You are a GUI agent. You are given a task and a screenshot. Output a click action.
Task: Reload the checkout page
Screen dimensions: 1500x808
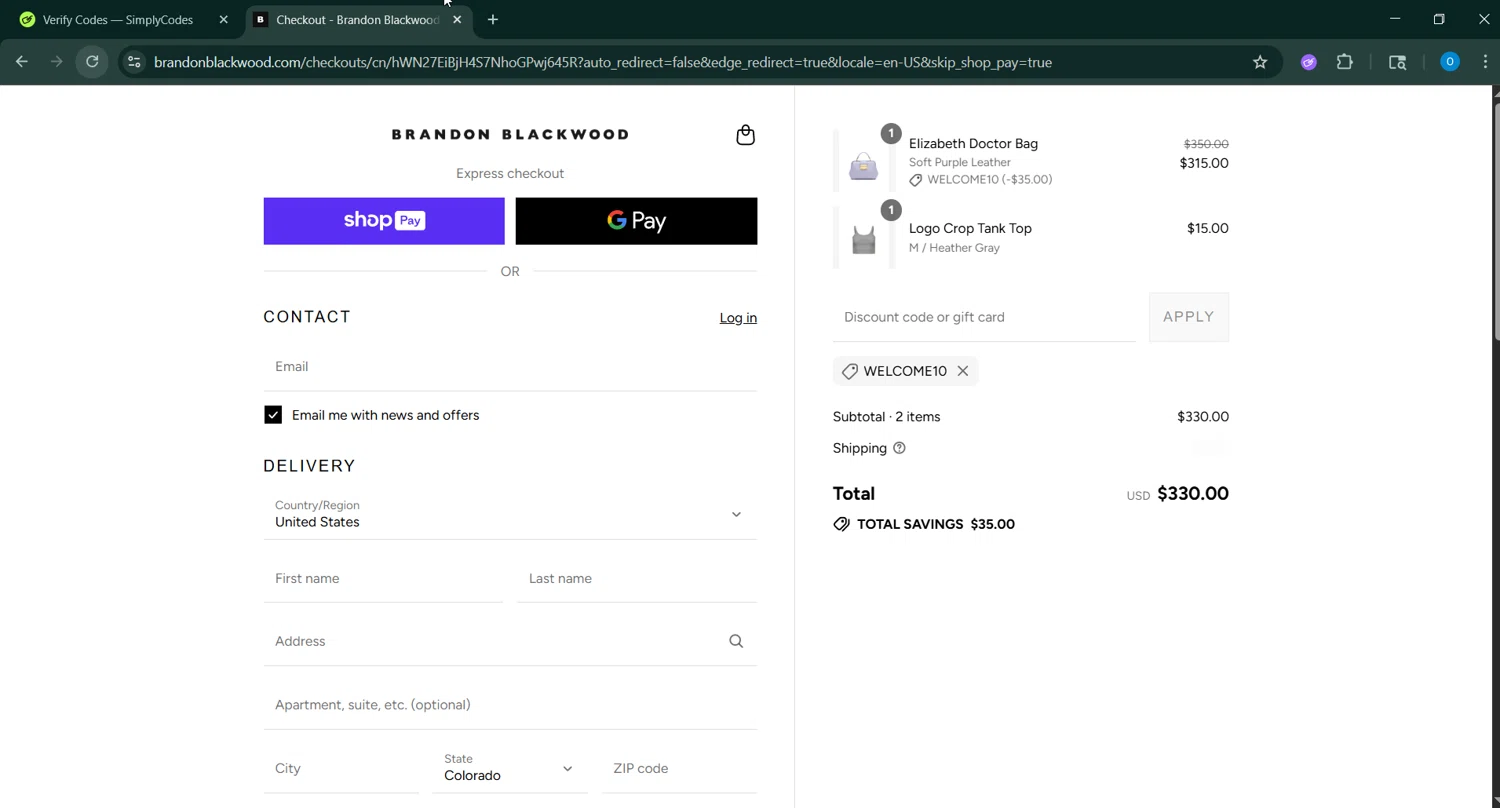point(92,62)
